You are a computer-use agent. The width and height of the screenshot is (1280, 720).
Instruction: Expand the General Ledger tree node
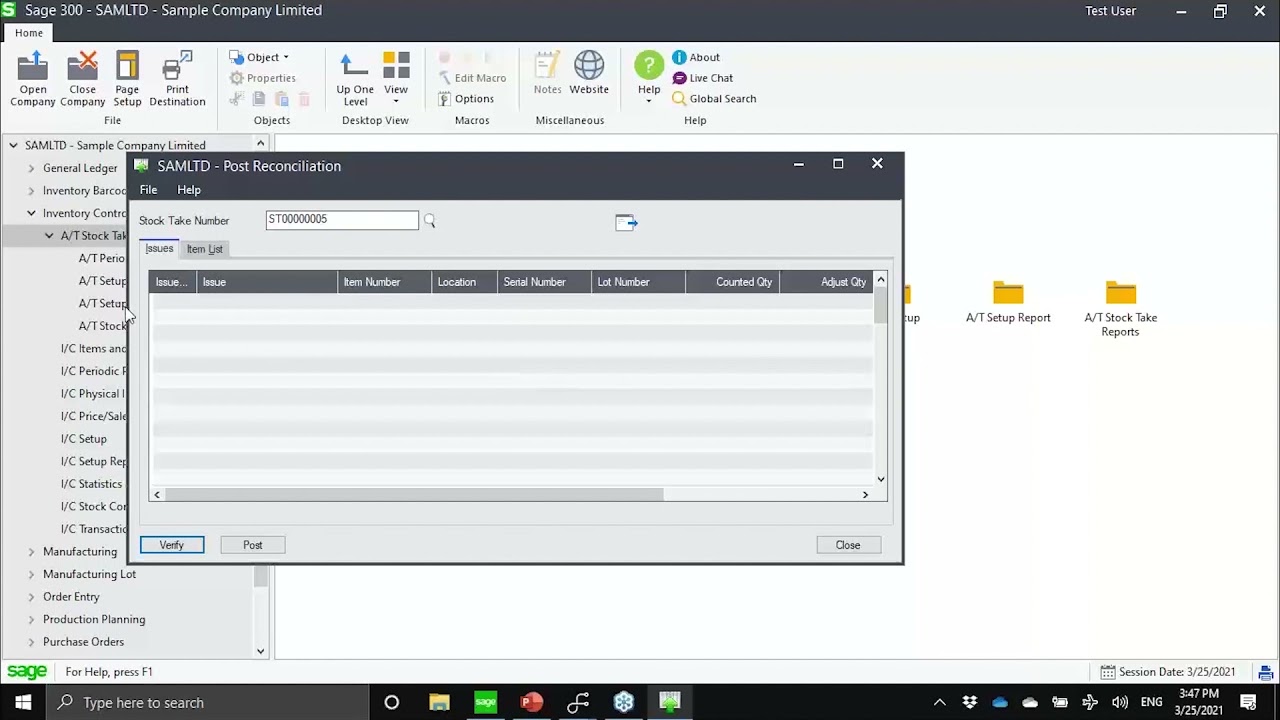[31, 168]
